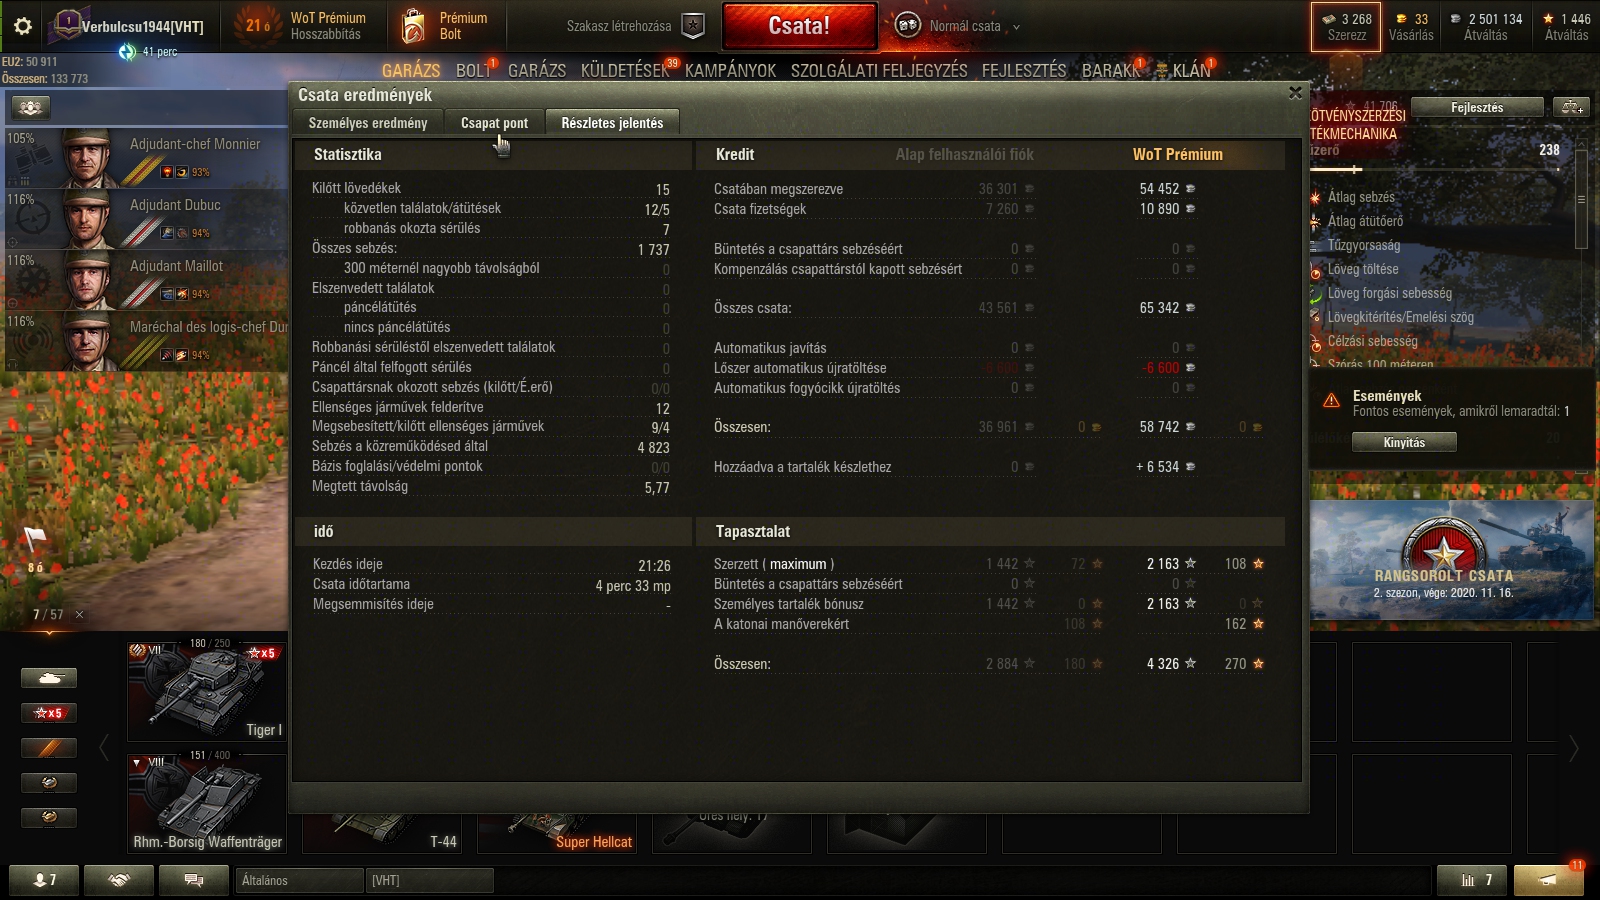Toggle the orange stripe elite filter

tap(49, 748)
